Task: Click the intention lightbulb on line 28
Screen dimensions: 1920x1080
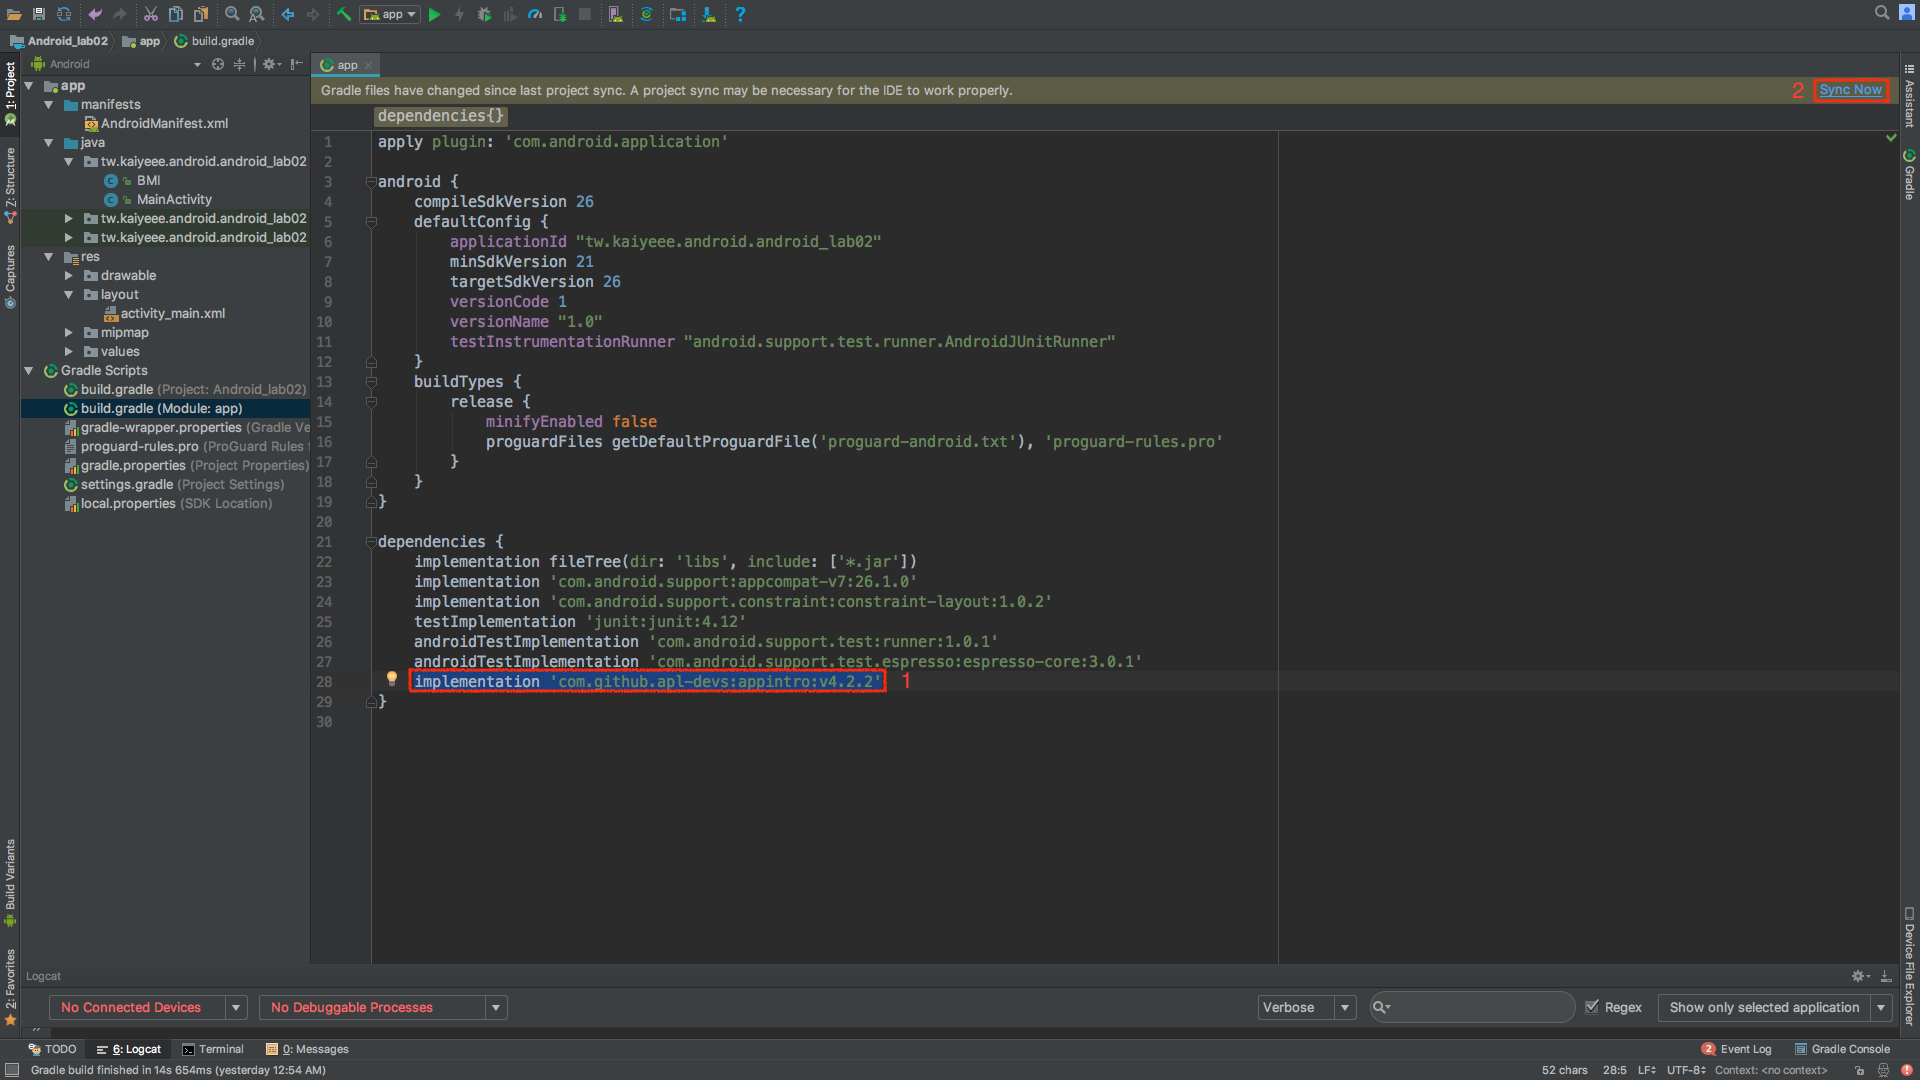Action: [x=392, y=679]
